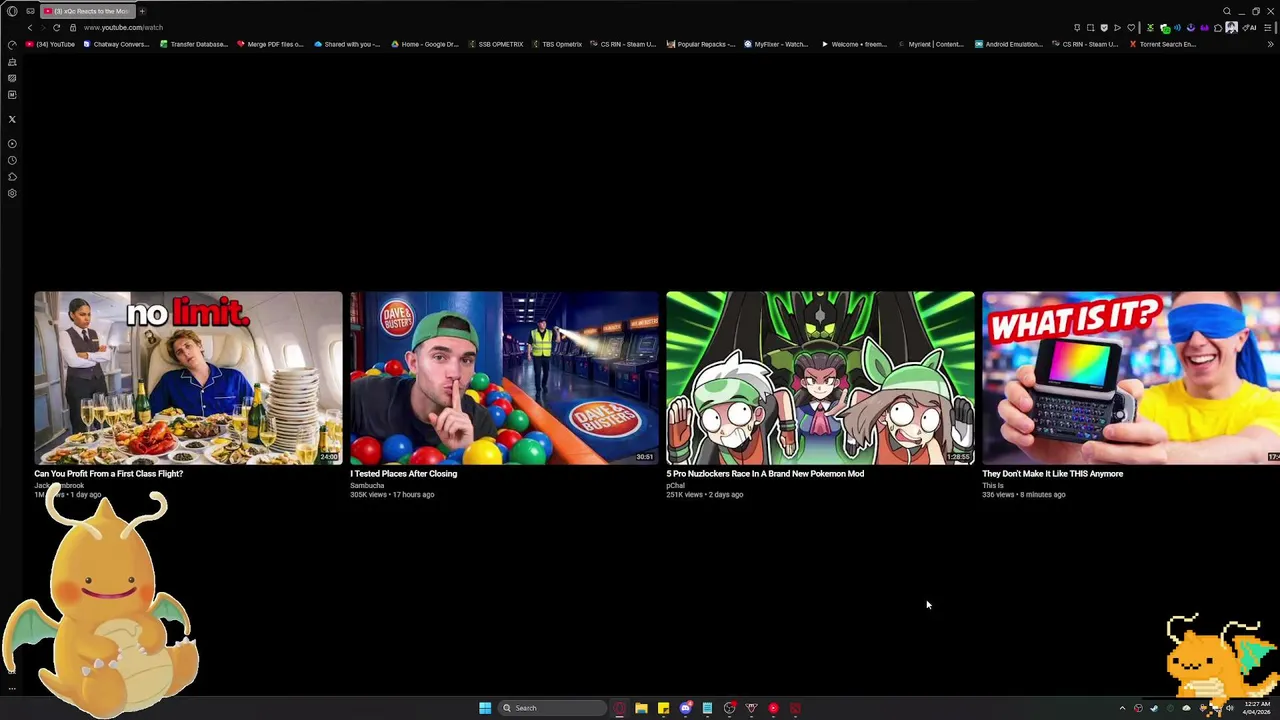The width and height of the screenshot is (1280, 720).
Task: Click the shield ad blocker icon
Action: pos(1104,28)
